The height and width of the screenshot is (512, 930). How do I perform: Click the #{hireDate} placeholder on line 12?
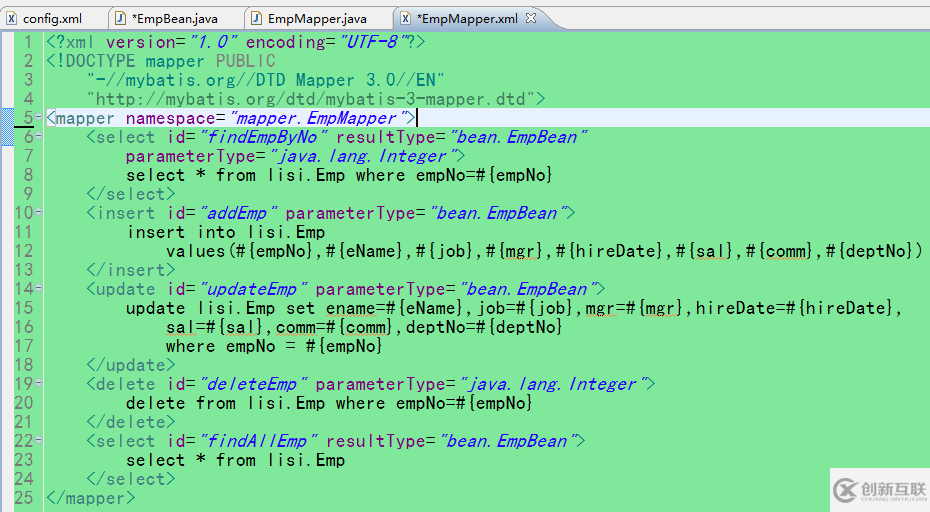[x=609, y=251]
